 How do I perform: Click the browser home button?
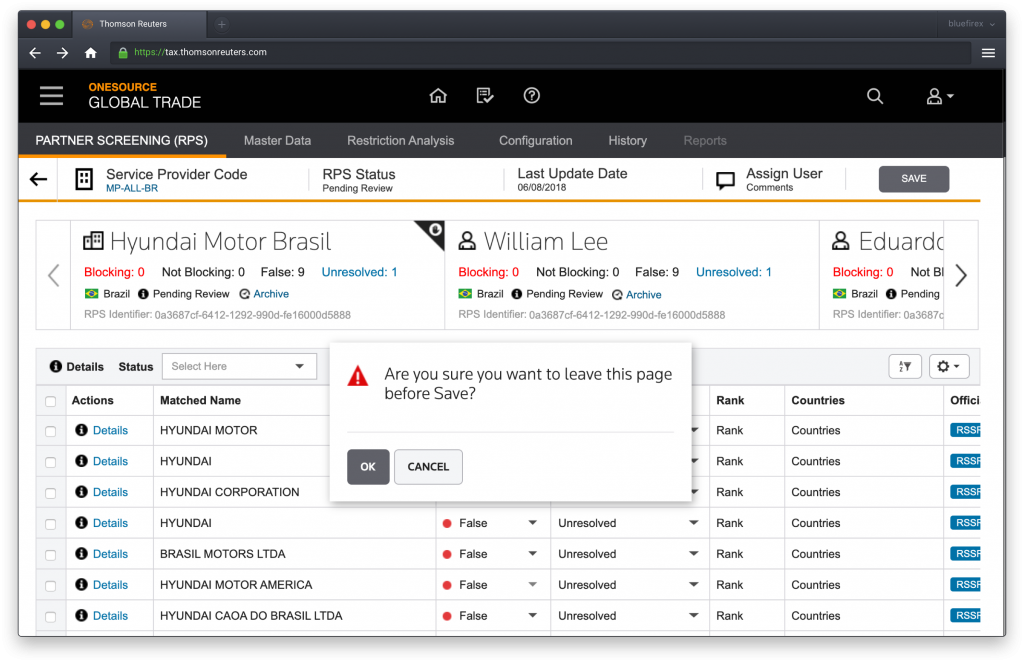[91, 53]
